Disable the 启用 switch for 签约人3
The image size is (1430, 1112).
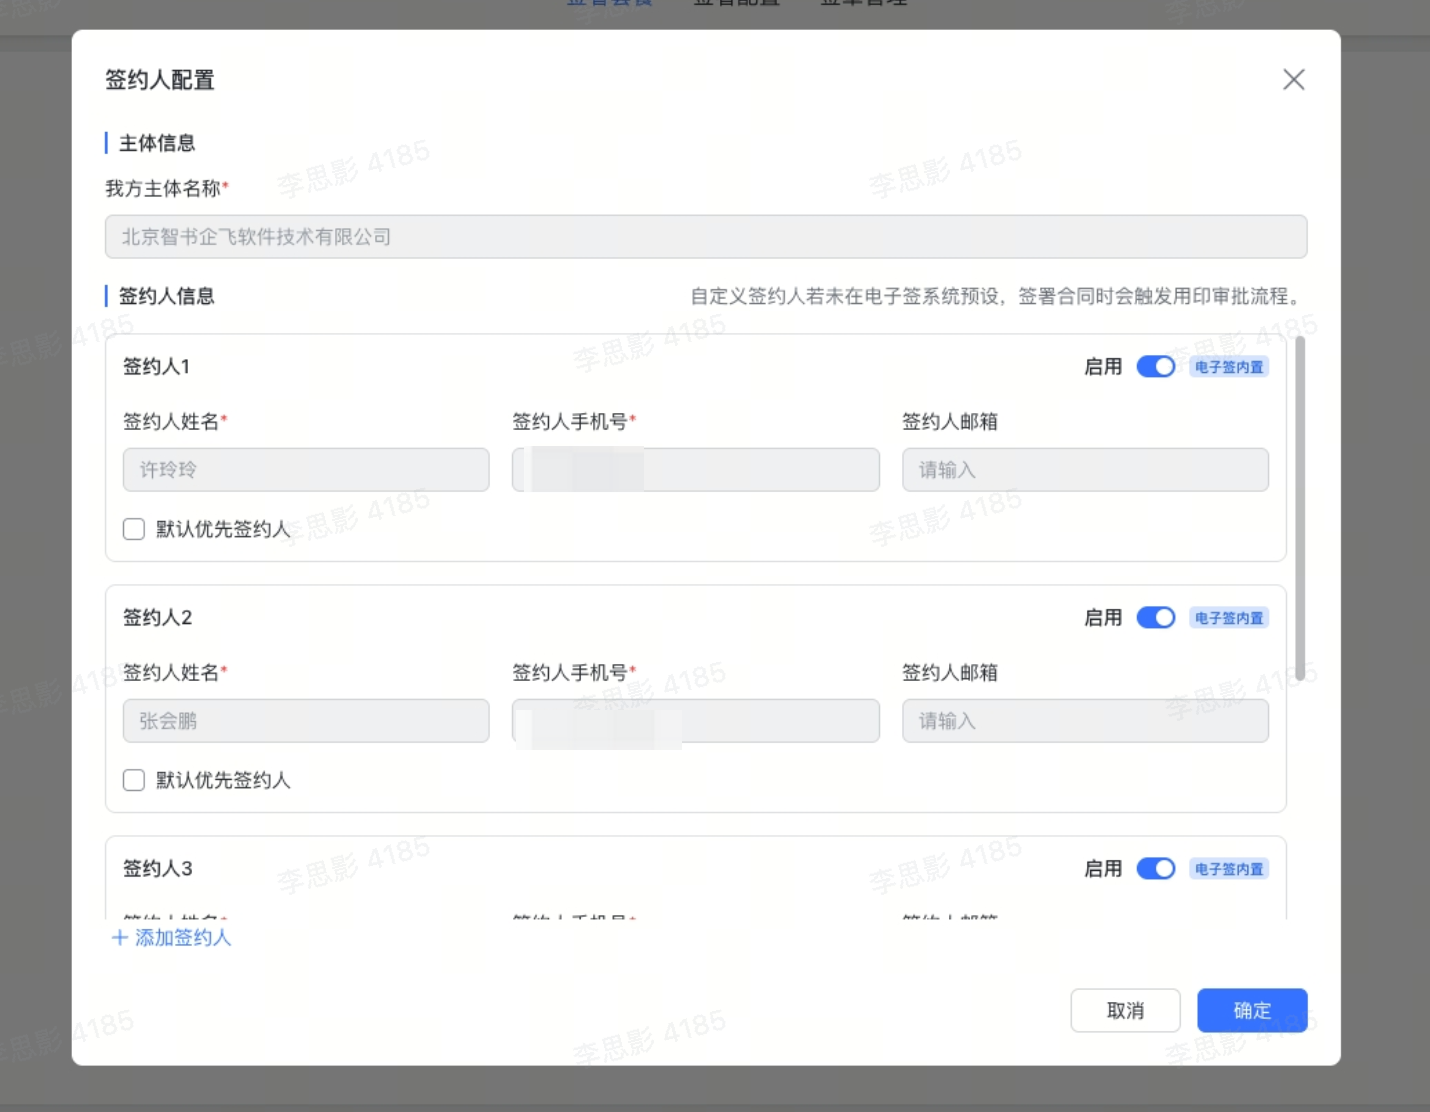pyautogui.click(x=1155, y=869)
